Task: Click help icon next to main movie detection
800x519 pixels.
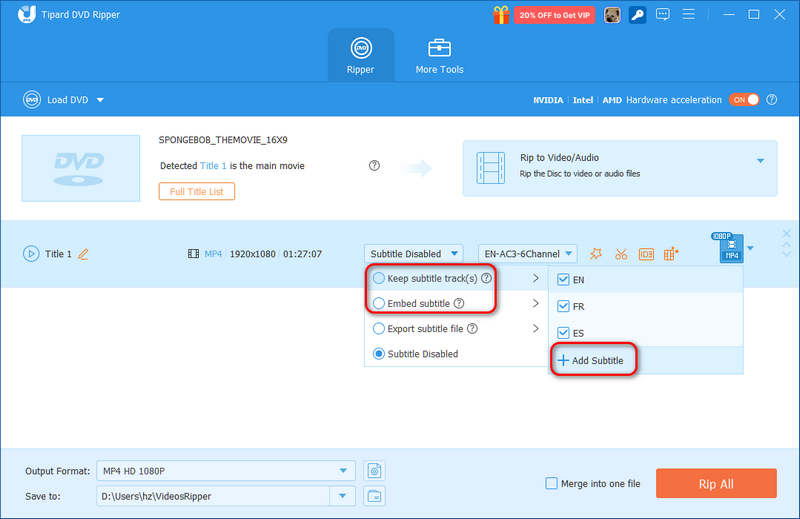Action: [374, 165]
